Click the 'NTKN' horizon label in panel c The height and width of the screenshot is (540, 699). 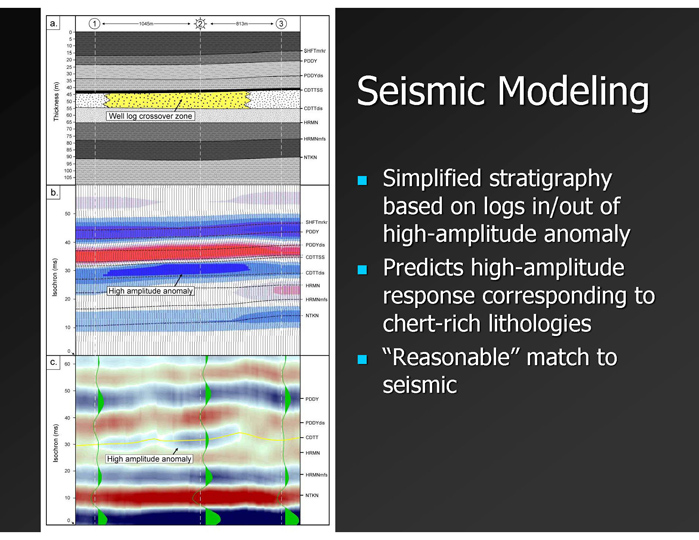[312, 495]
